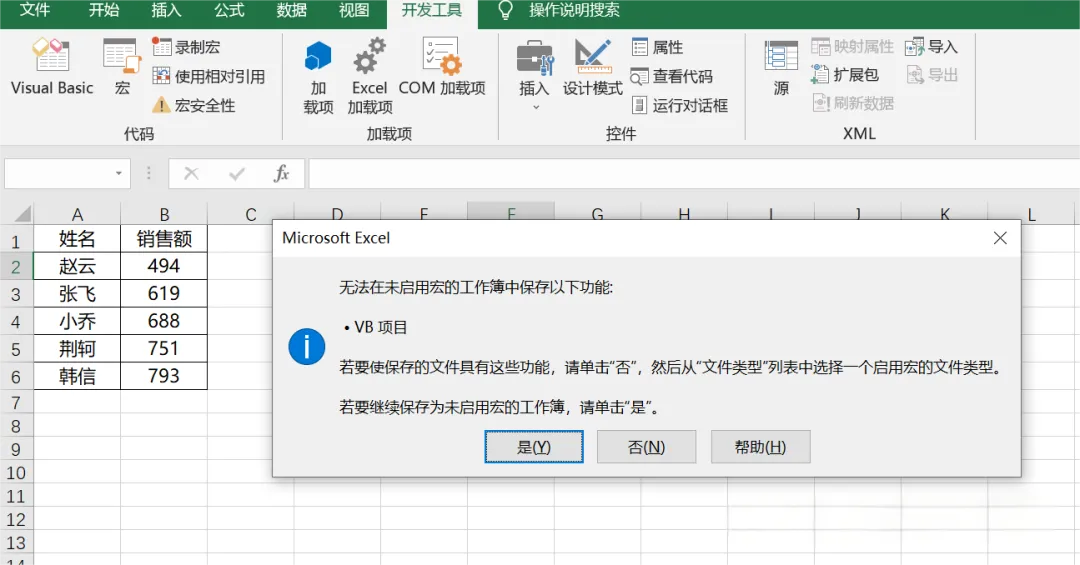
Task: Select column C header
Action: coord(251,214)
